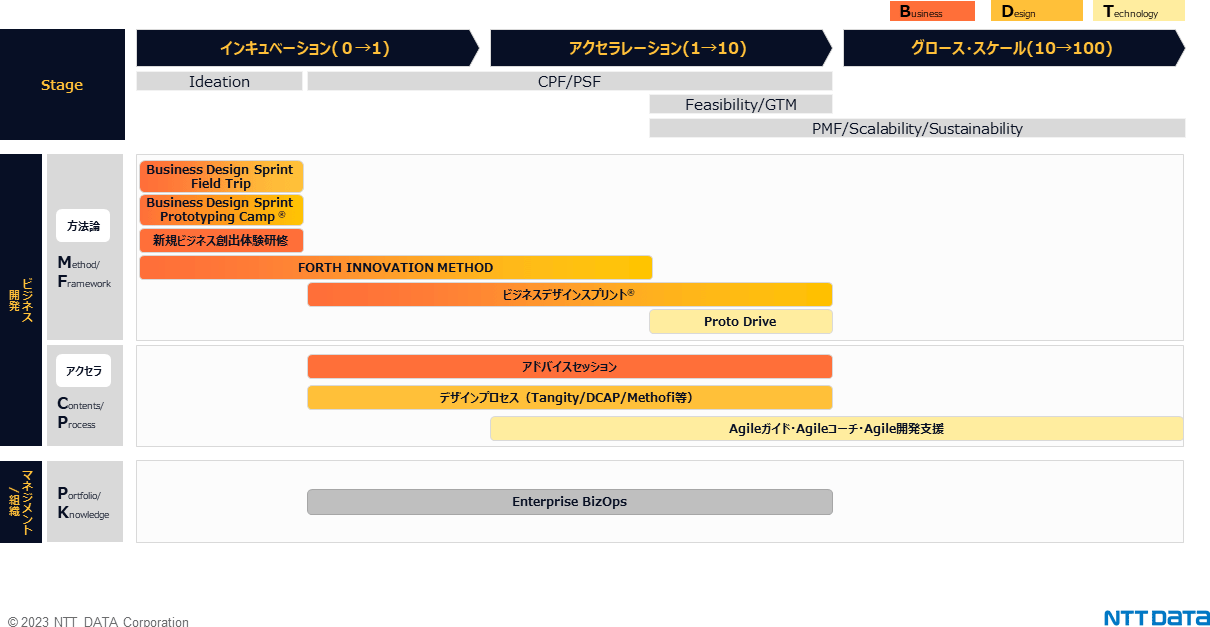Click the Portfolio/Knowledge label
Image resolution: width=1210 pixels, height=627 pixels.
tap(84, 503)
